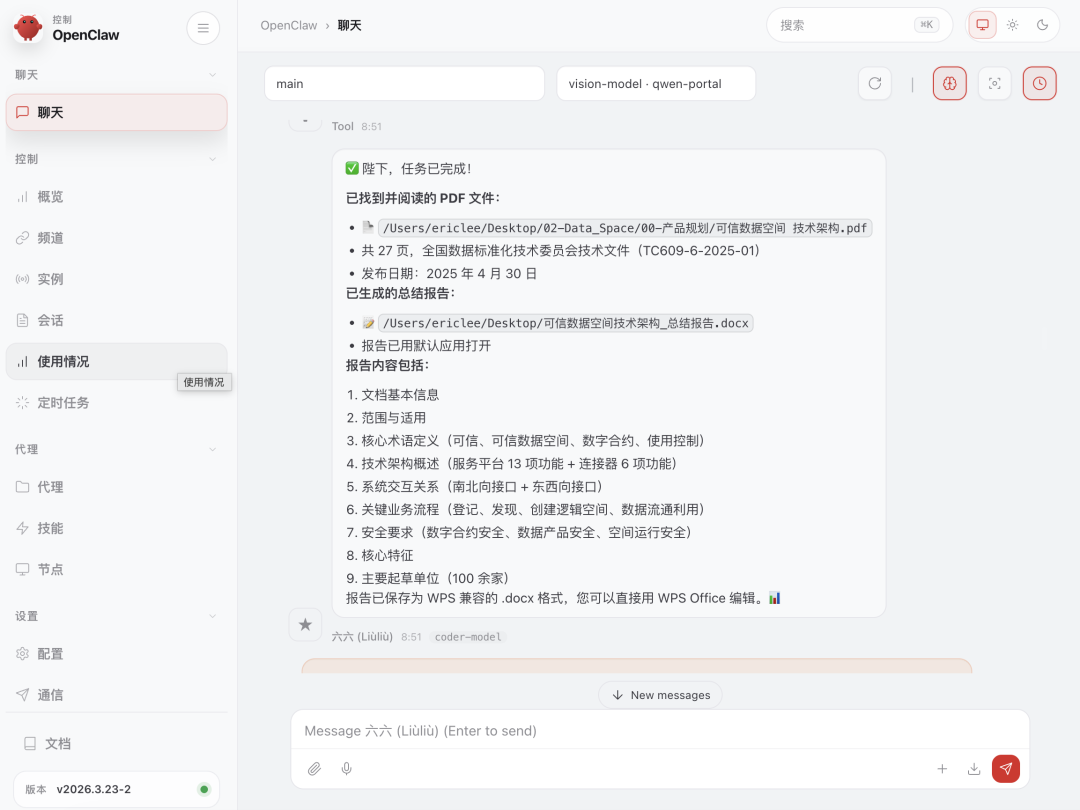Open the 技能 sidebar item
Screen dimensions: 1080x810
[x=50, y=528]
